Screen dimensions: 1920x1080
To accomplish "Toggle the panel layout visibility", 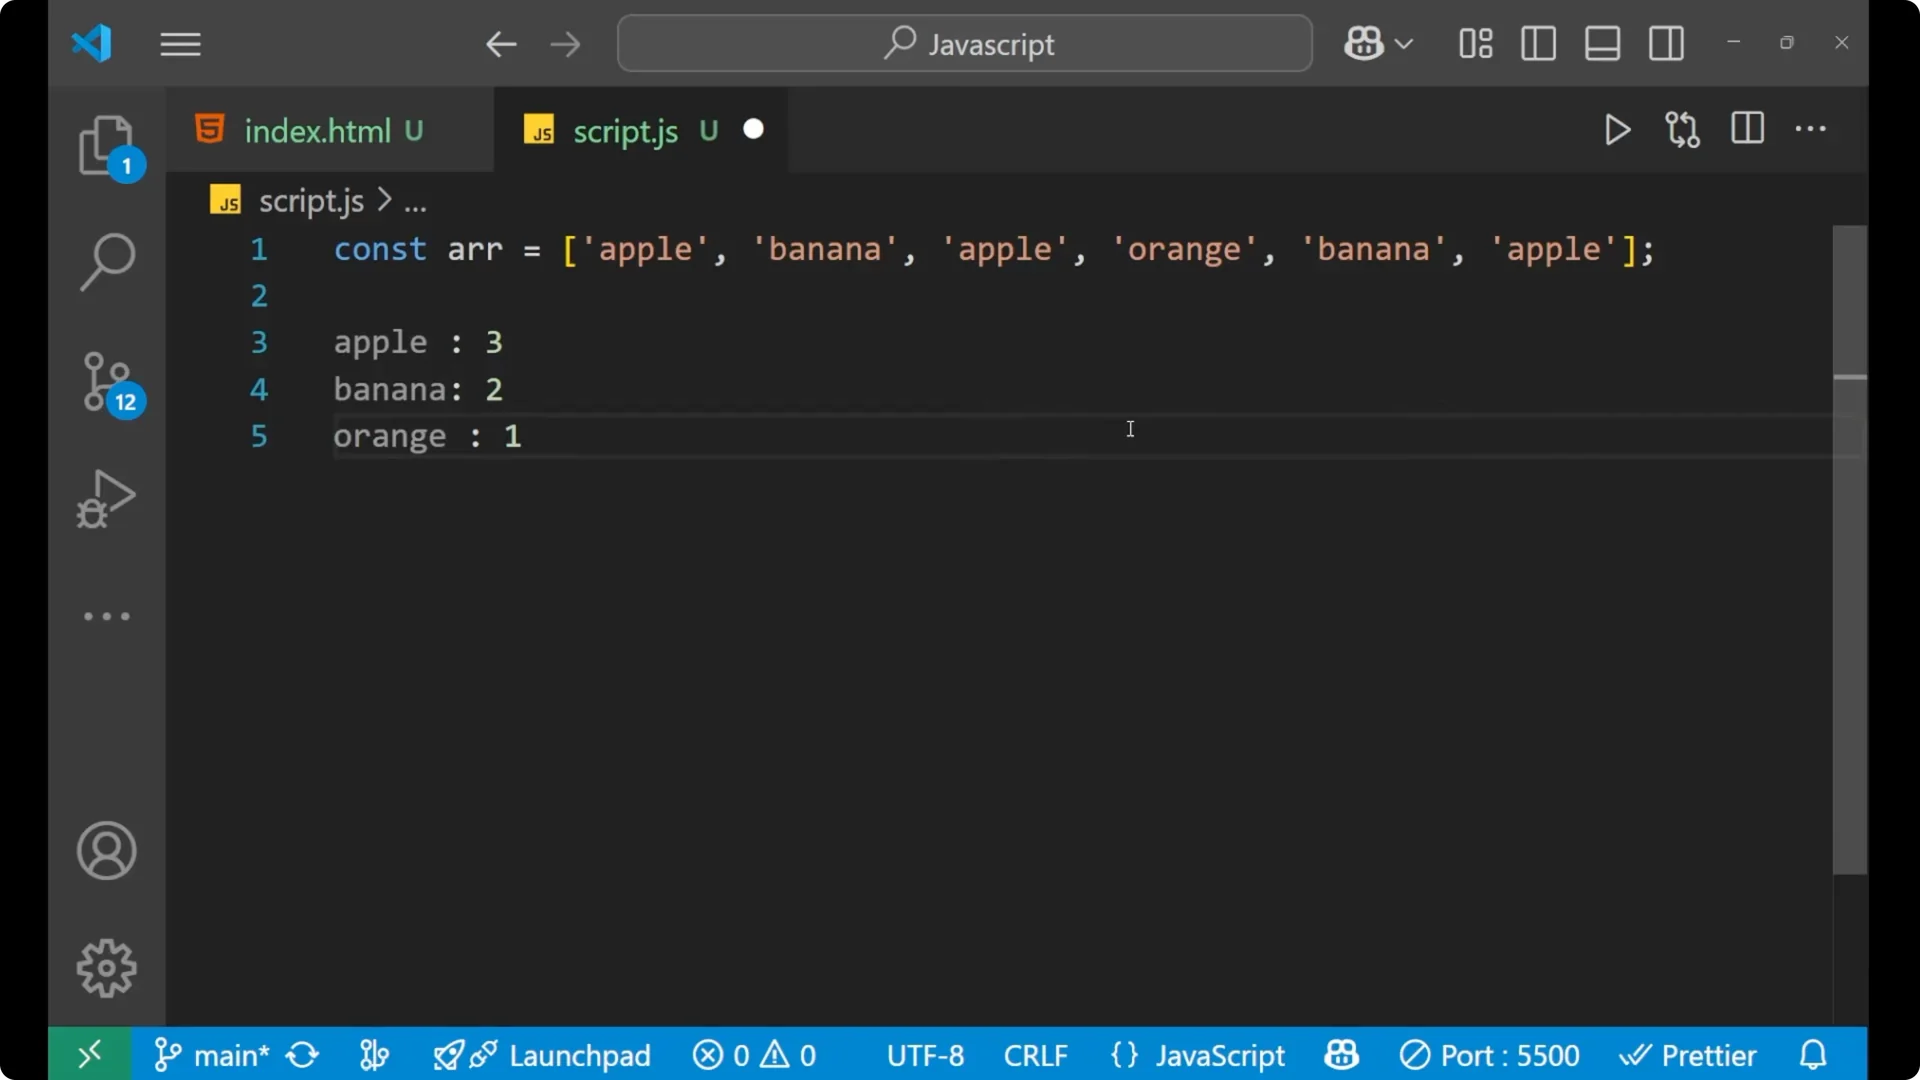I will [1602, 43].
